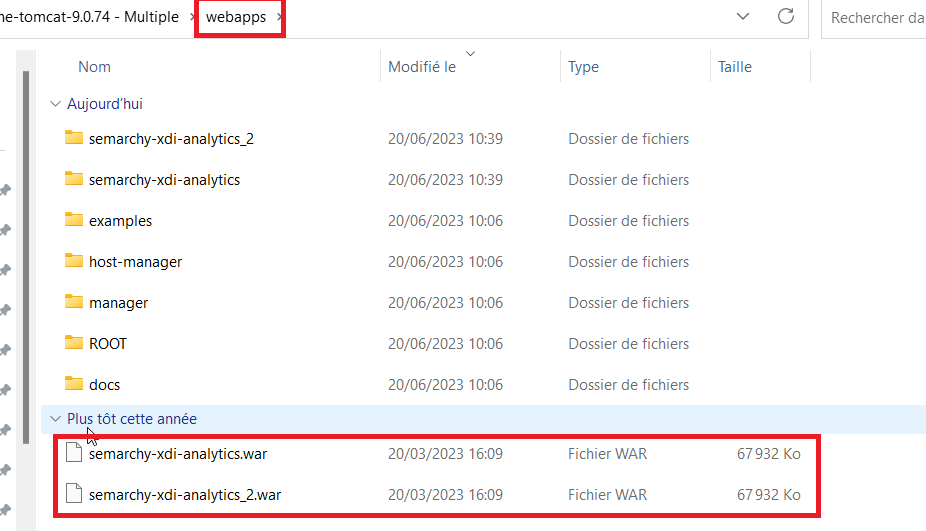This screenshot has height=531, width=926.
Task: Click the Fichier WAR type of semarchy-xdi-analytics_2.war
Action: (x=607, y=494)
